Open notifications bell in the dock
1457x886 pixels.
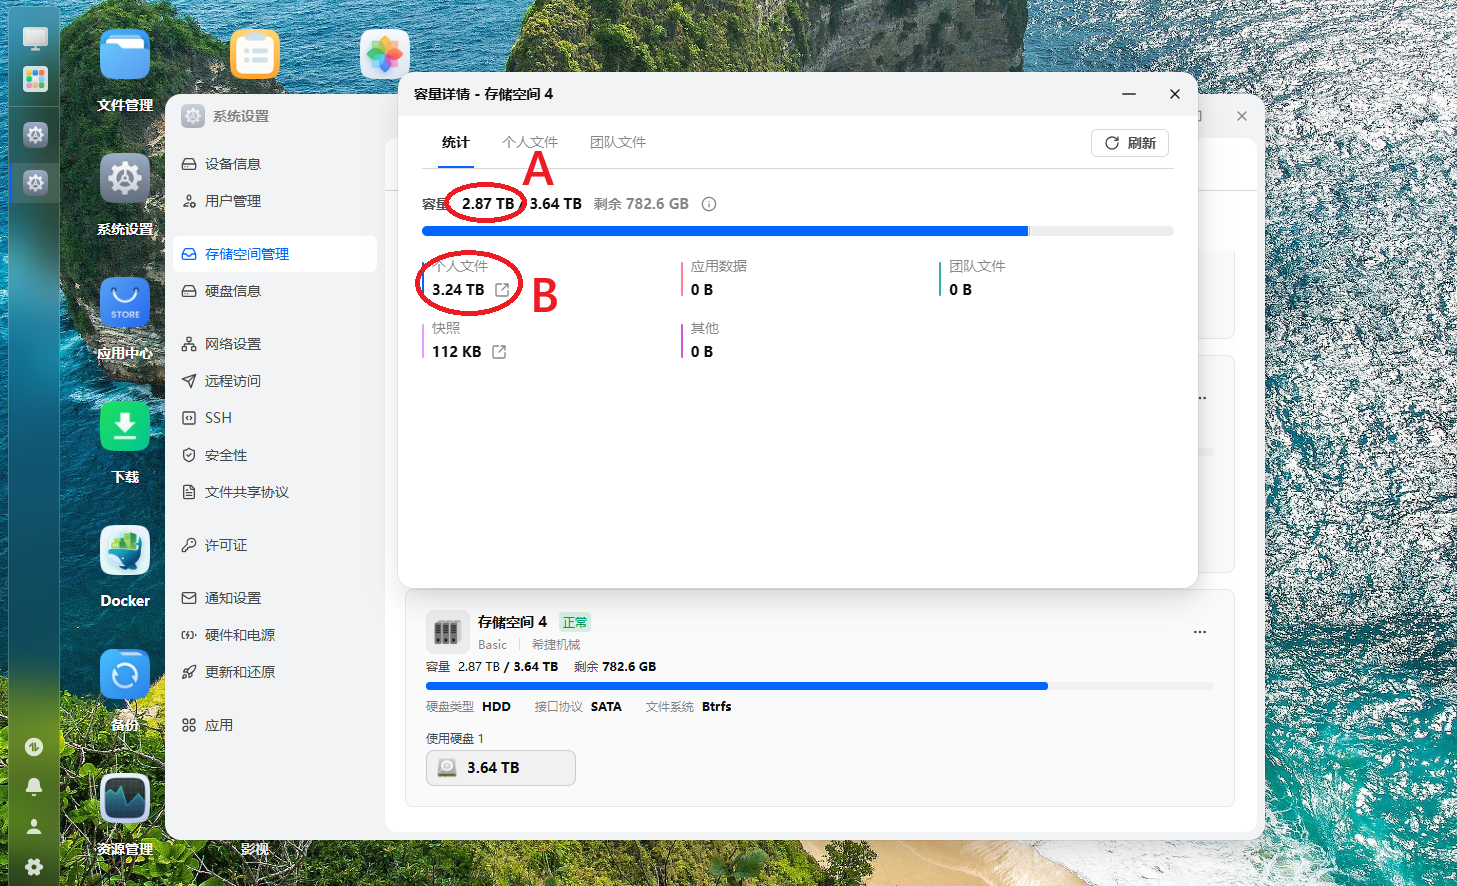pos(34,787)
